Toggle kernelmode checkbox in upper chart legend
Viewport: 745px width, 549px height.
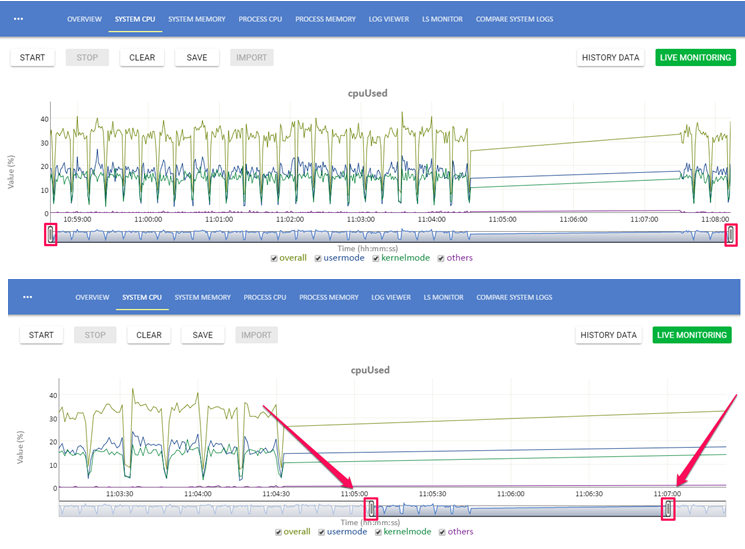coord(376,259)
